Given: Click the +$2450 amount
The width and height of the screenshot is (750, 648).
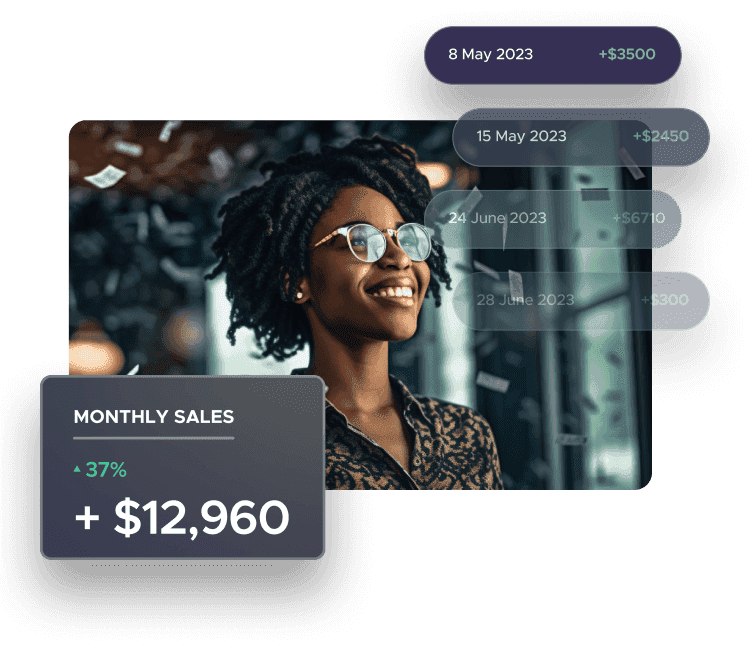Looking at the screenshot, I should (x=661, y=136).
